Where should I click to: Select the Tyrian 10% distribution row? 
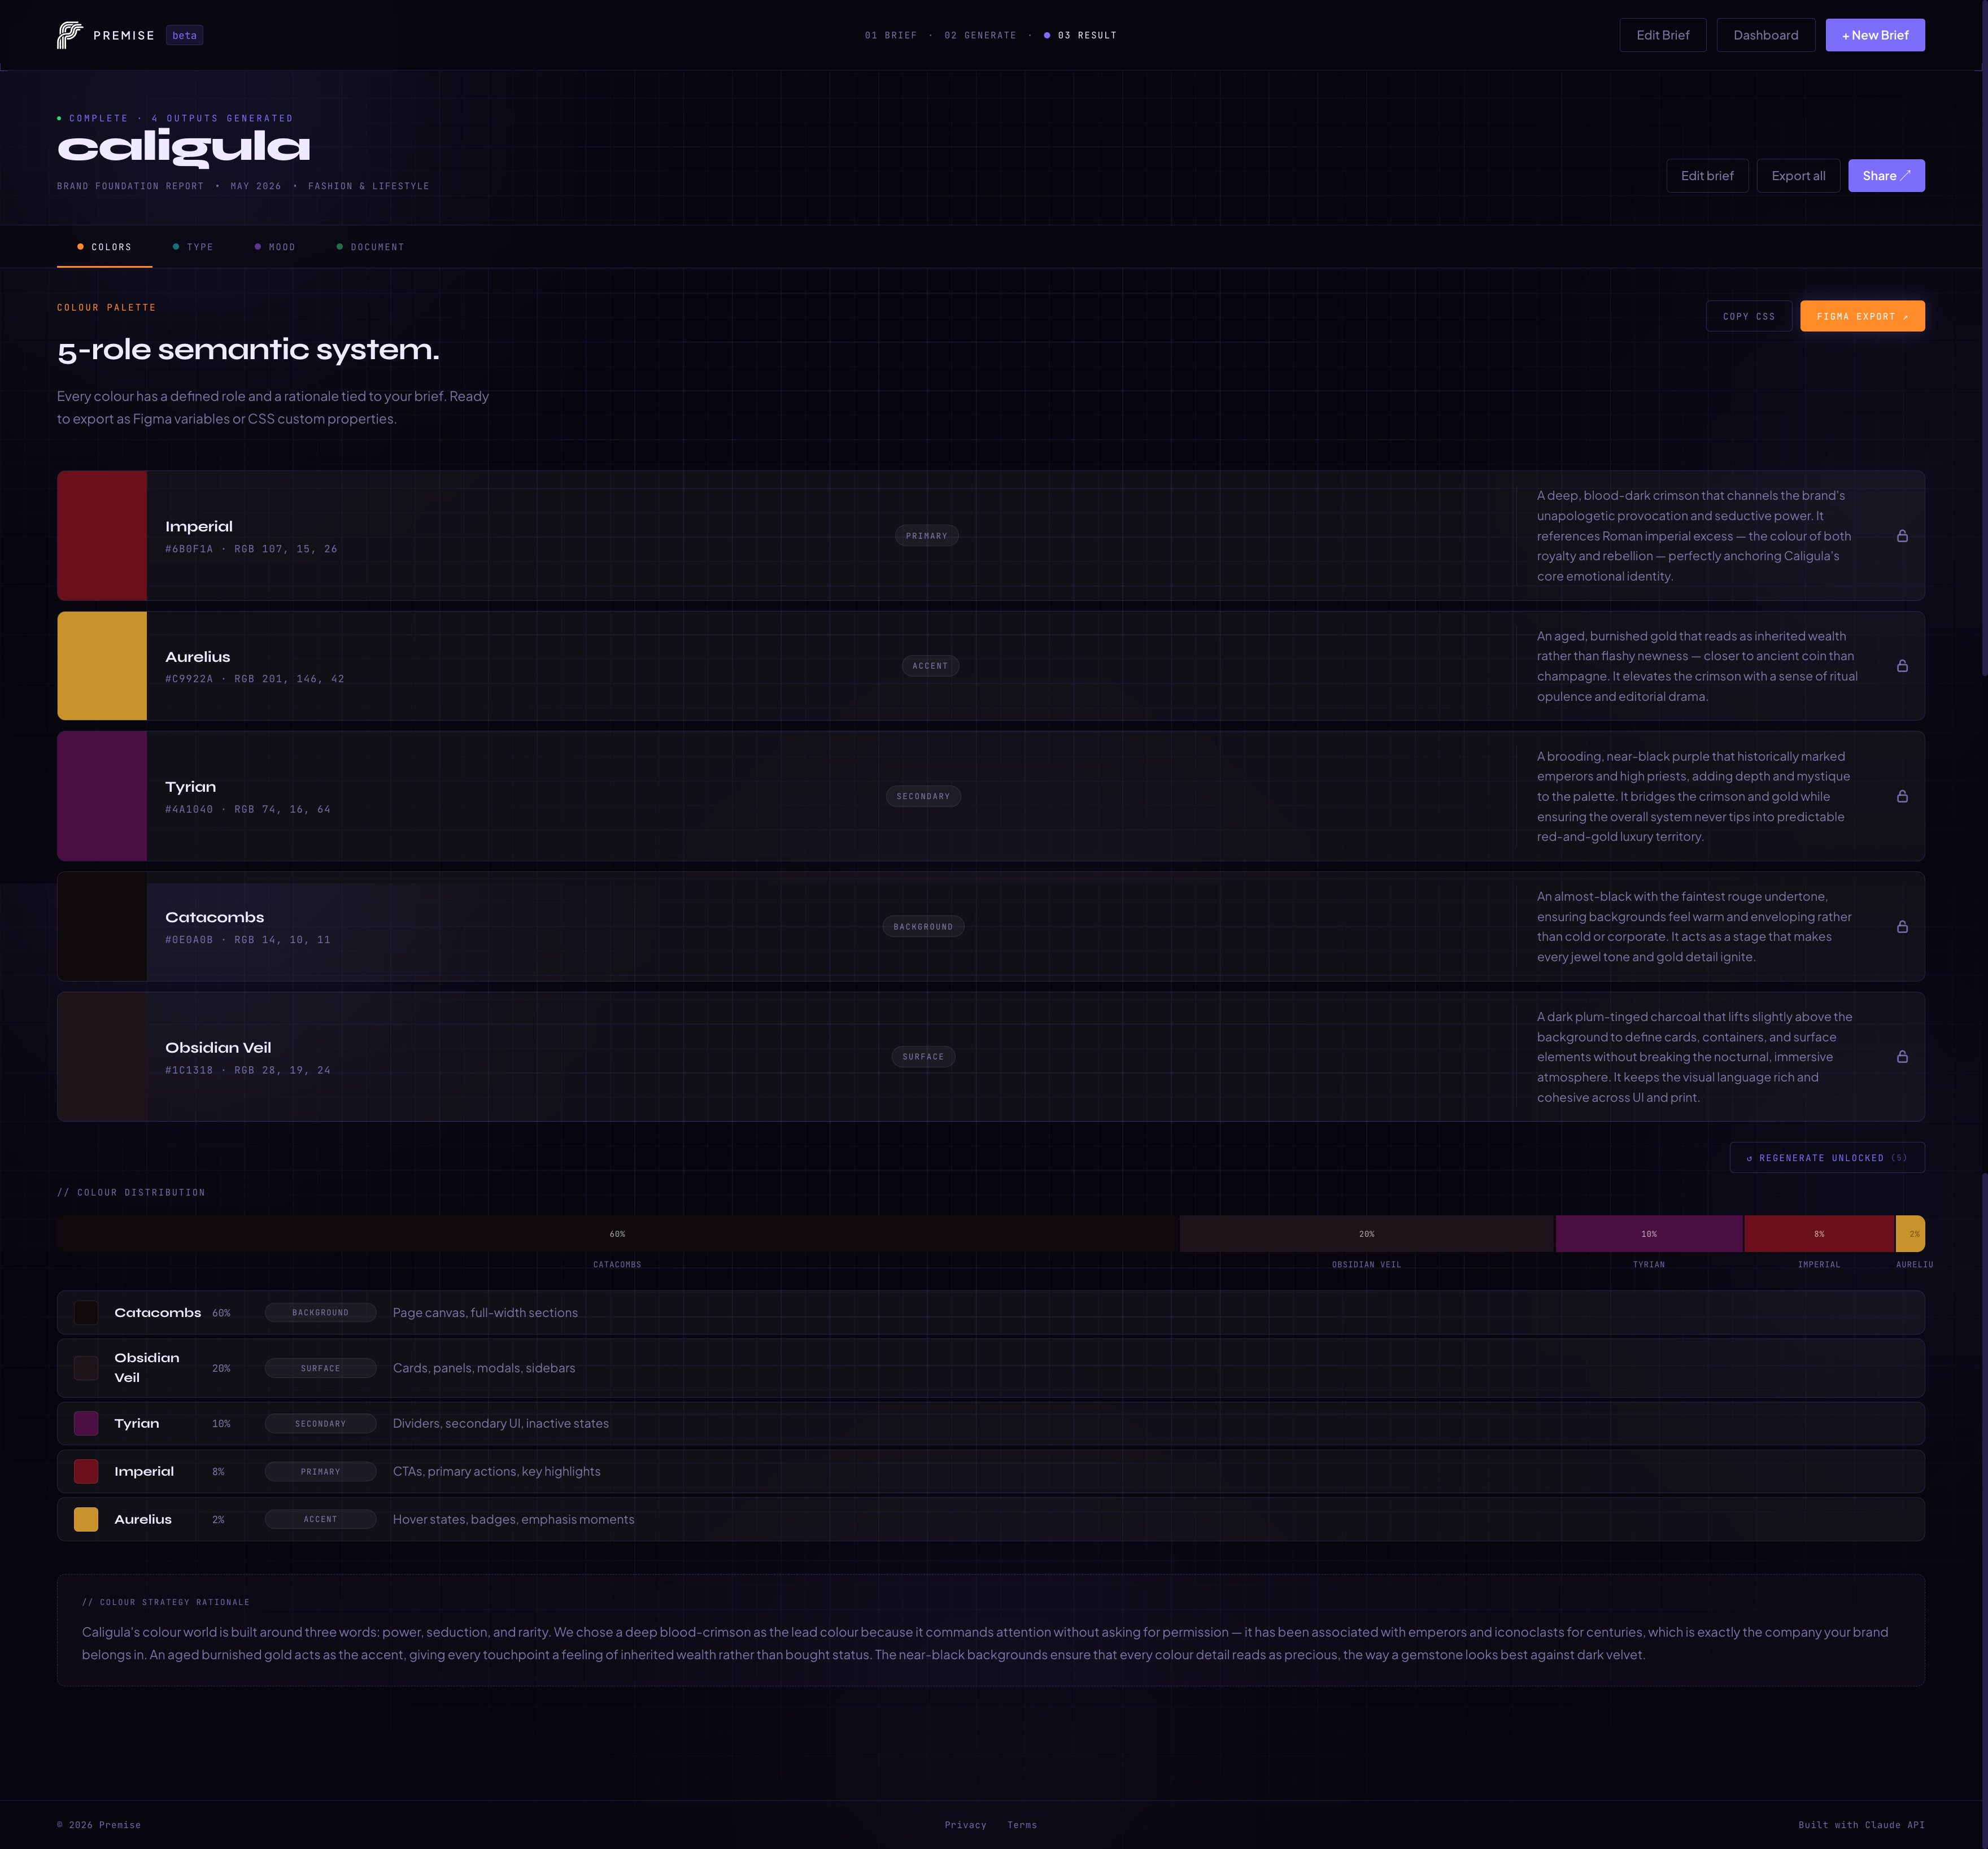990,1424
